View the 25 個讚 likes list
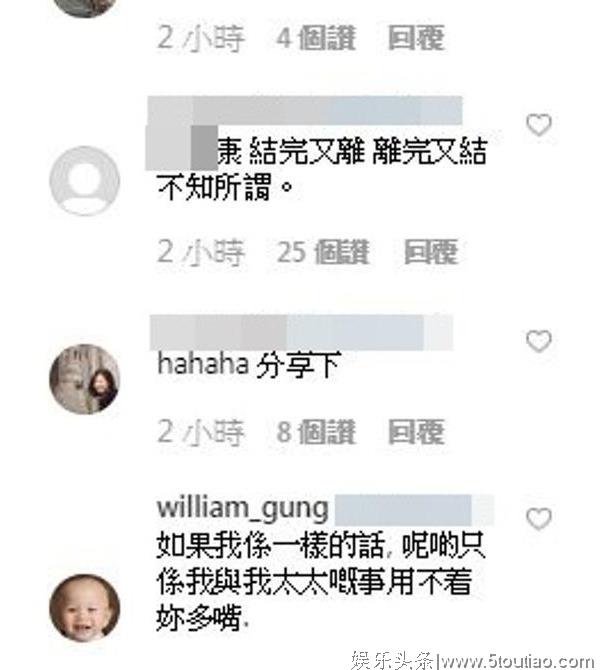 [323, 252]
